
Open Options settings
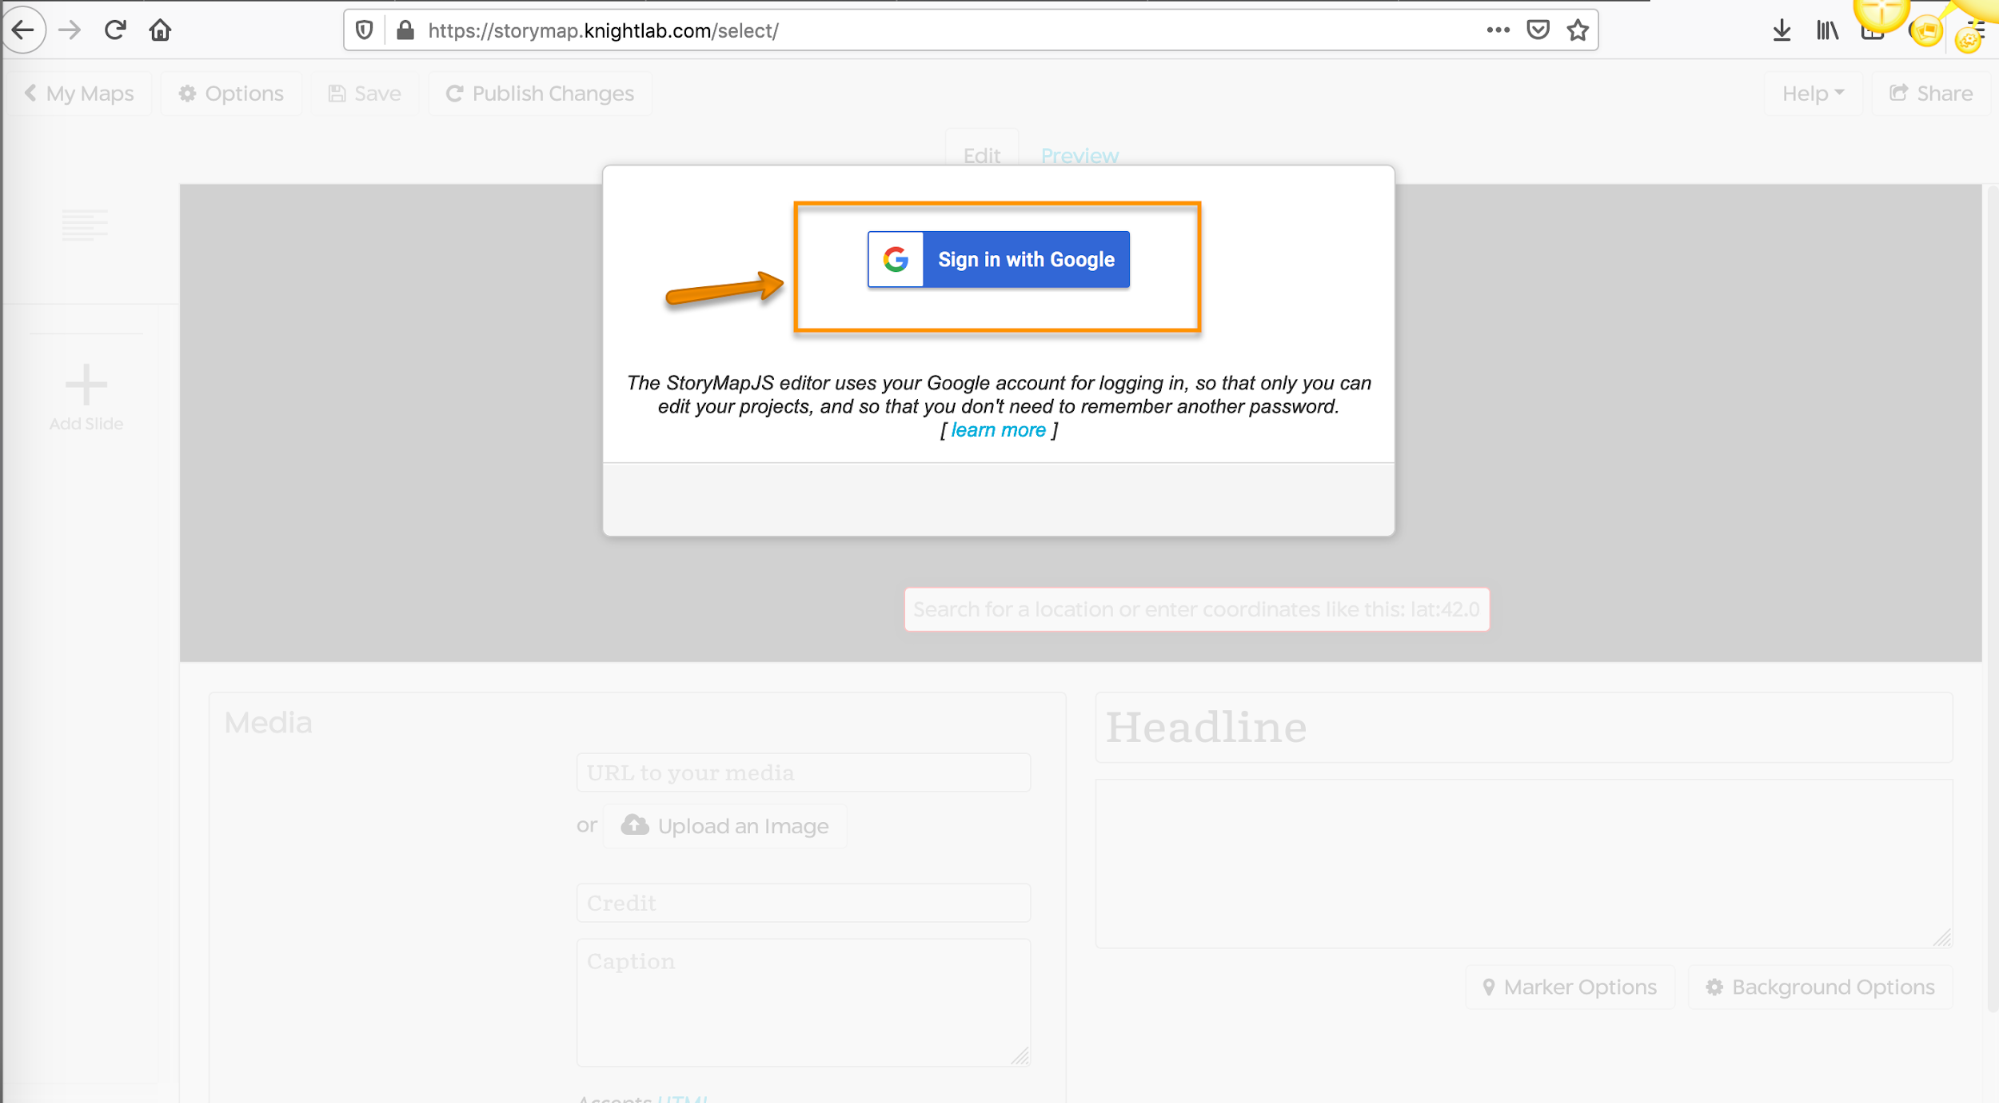coord(231,92)
